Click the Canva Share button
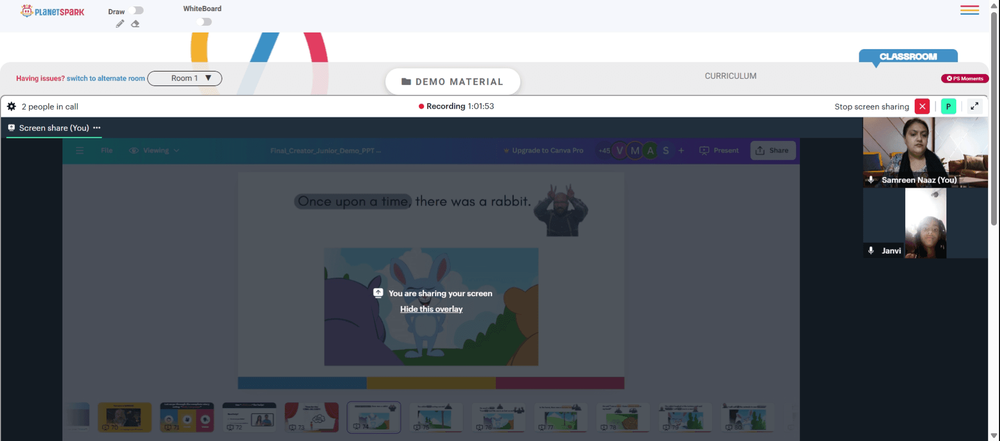The image size is (1000, 441). 772,151
